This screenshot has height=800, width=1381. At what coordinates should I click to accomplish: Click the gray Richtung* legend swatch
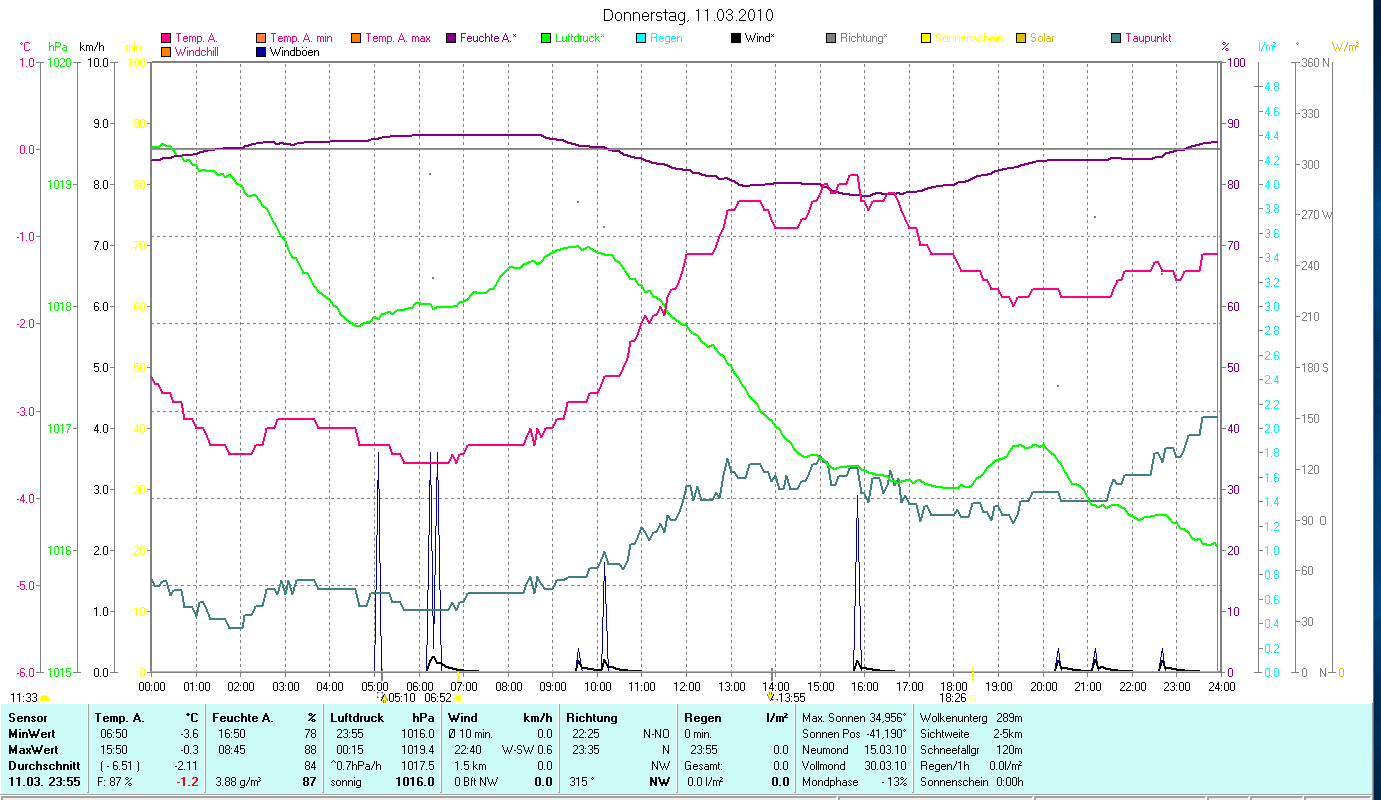pyautogui.click(x=831, y=38)
